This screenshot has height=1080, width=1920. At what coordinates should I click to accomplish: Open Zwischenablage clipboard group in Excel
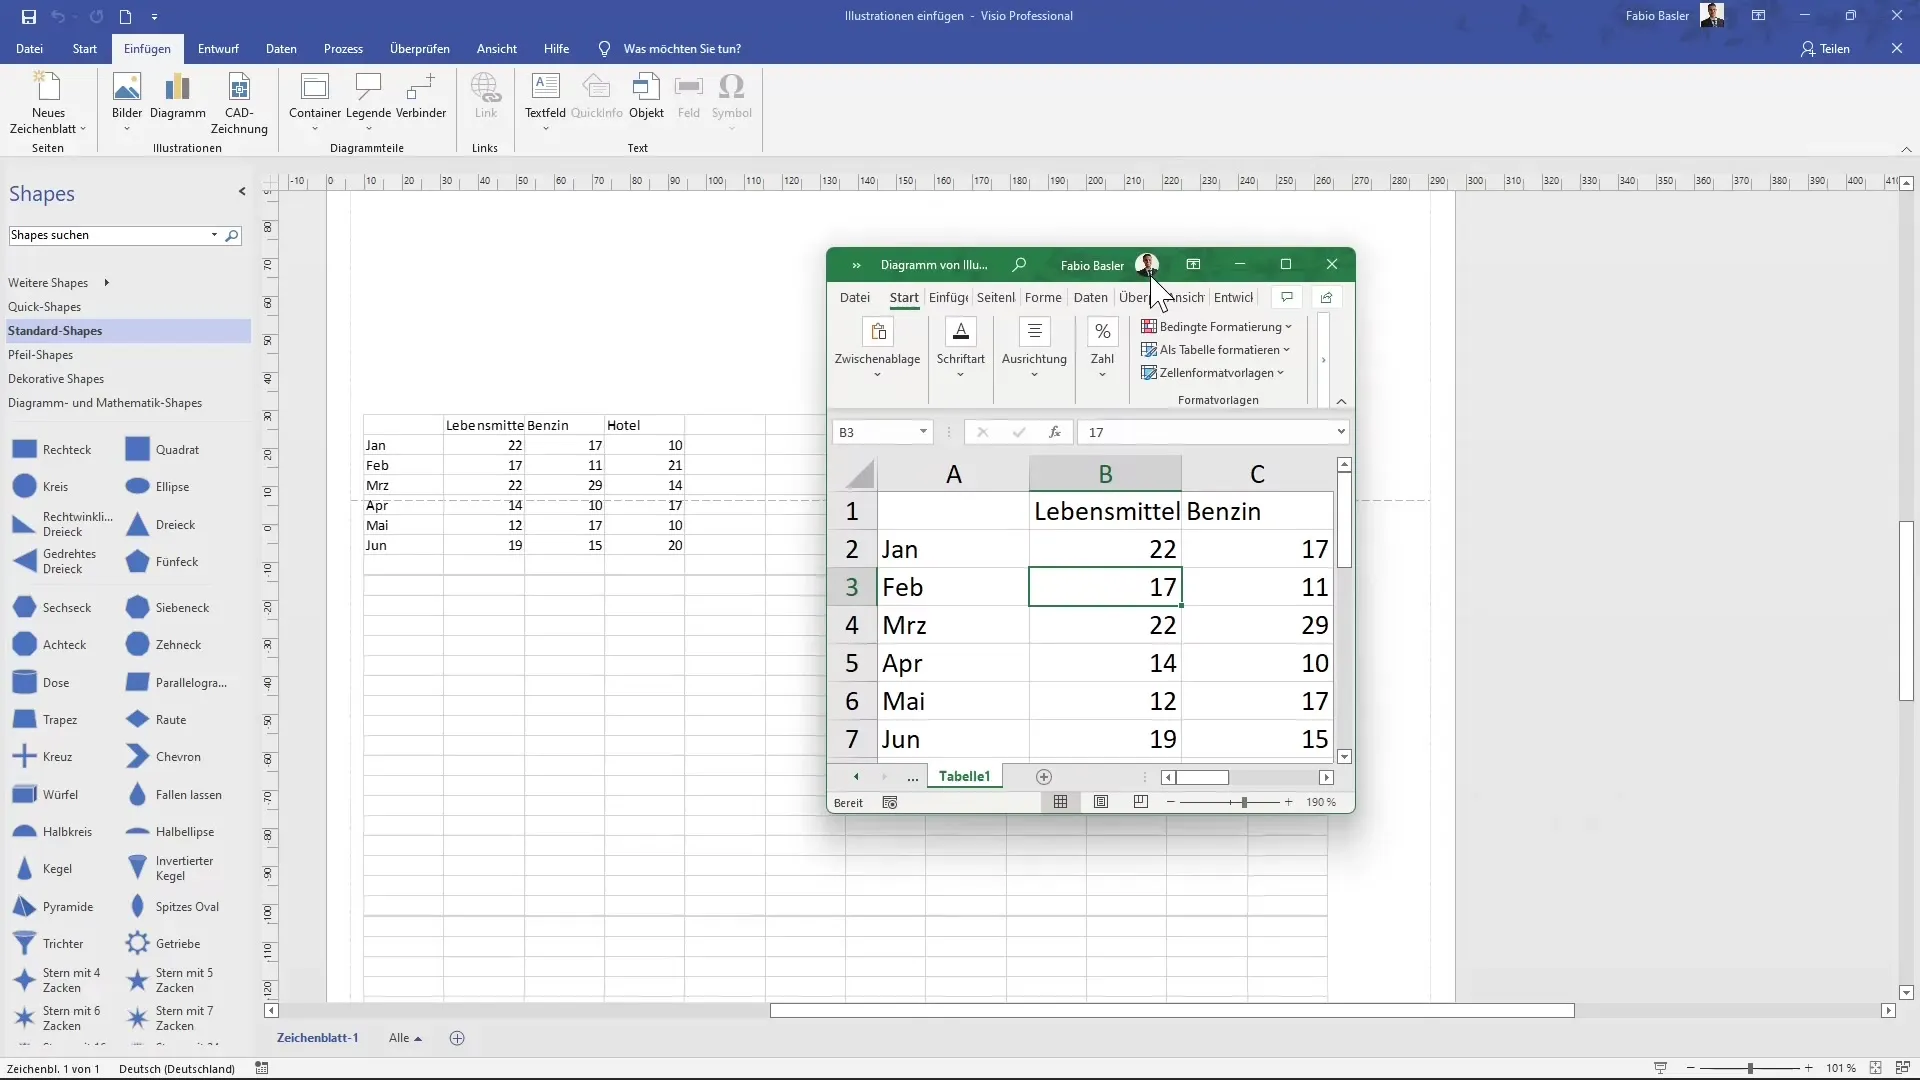click(x=877, y=348)
